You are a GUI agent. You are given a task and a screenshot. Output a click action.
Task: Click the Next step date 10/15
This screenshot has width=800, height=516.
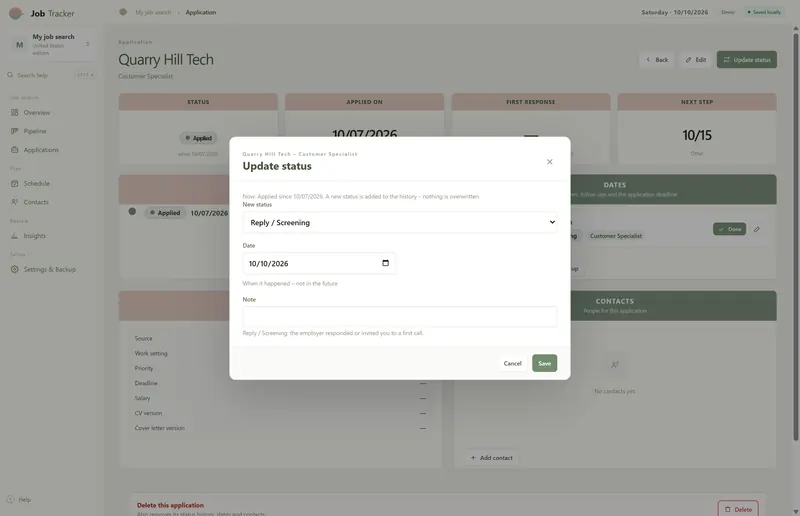tap(697, 135)
